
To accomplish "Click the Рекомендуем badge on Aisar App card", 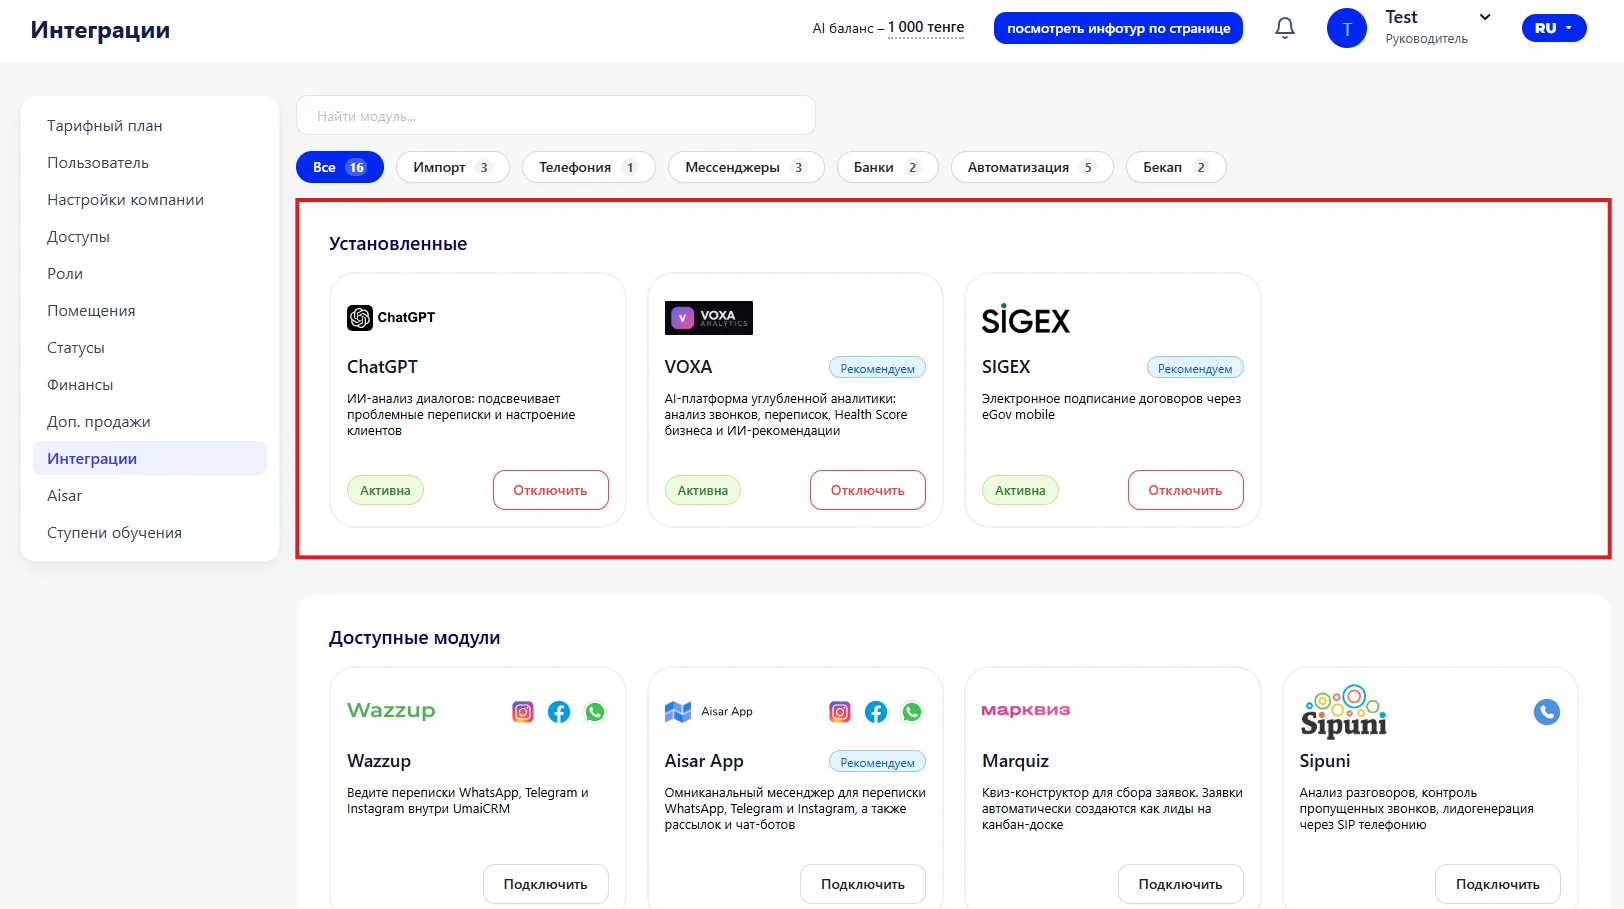I will tap(878, 762).
